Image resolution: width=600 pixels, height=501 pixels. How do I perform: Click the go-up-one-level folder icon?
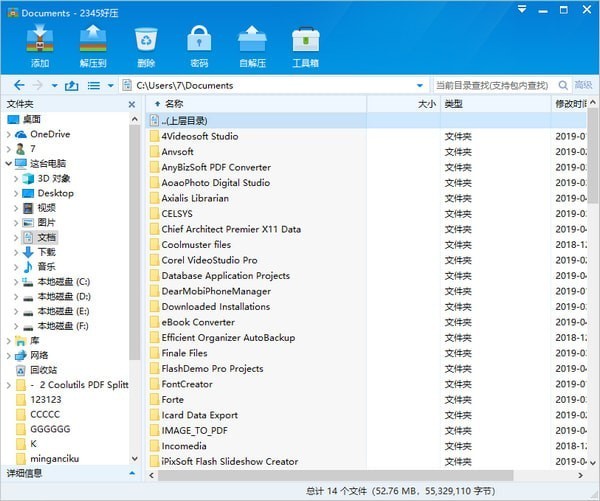click(71, 86)
